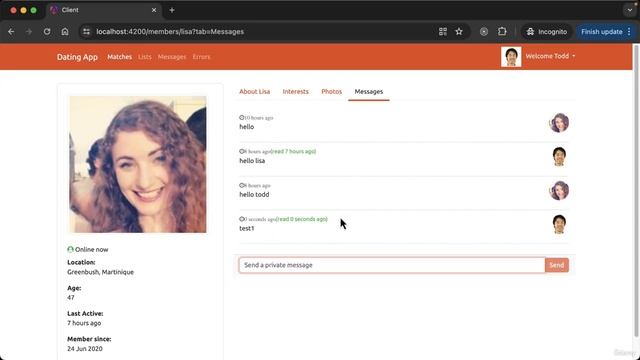Image resolution: width=640 pixels, height=360 pixels.
Task: Focus the Send a private message field
Action: [x=392, y=265]
